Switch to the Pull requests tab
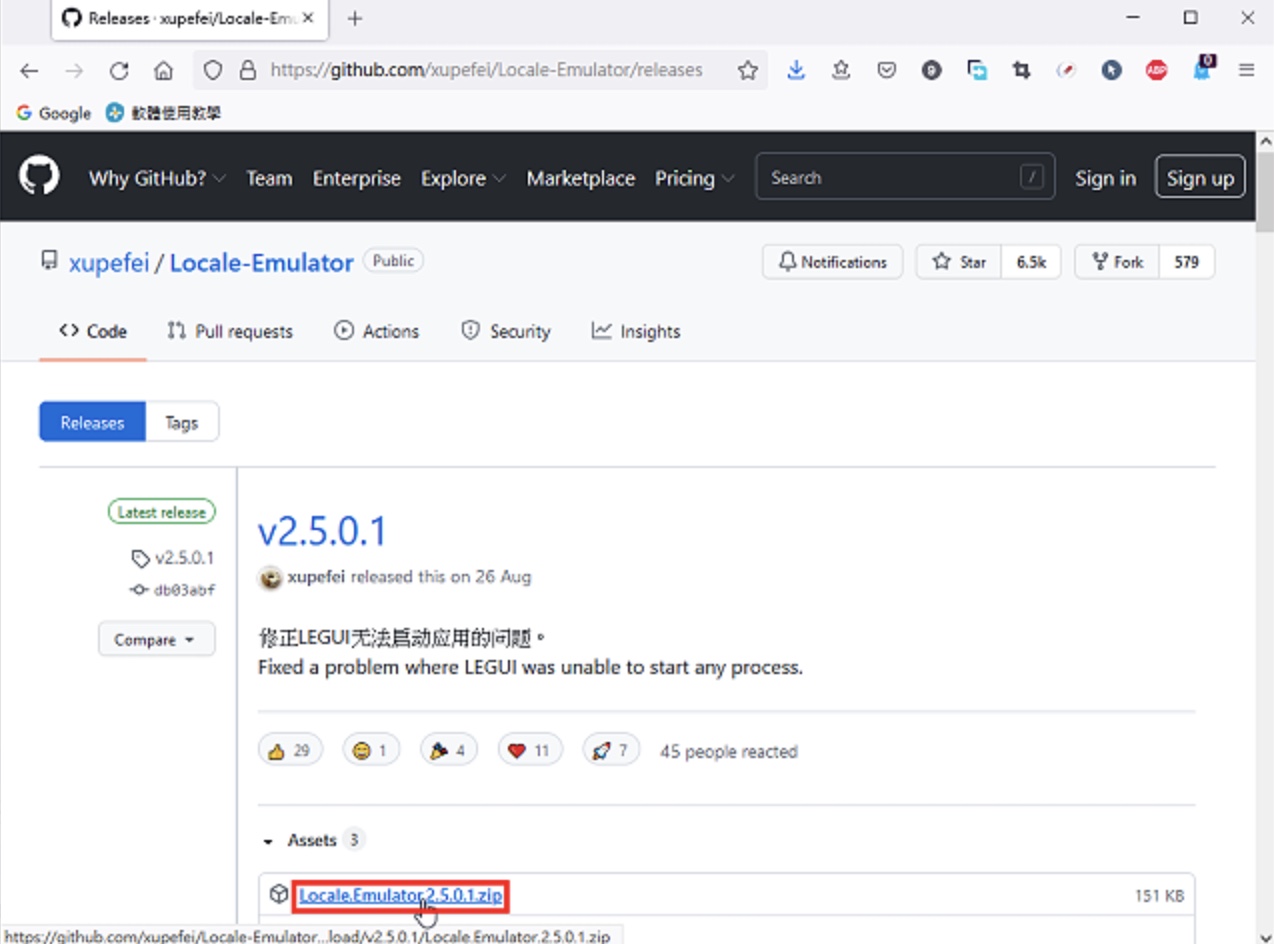1274x944 pixels. pos(230,331)
